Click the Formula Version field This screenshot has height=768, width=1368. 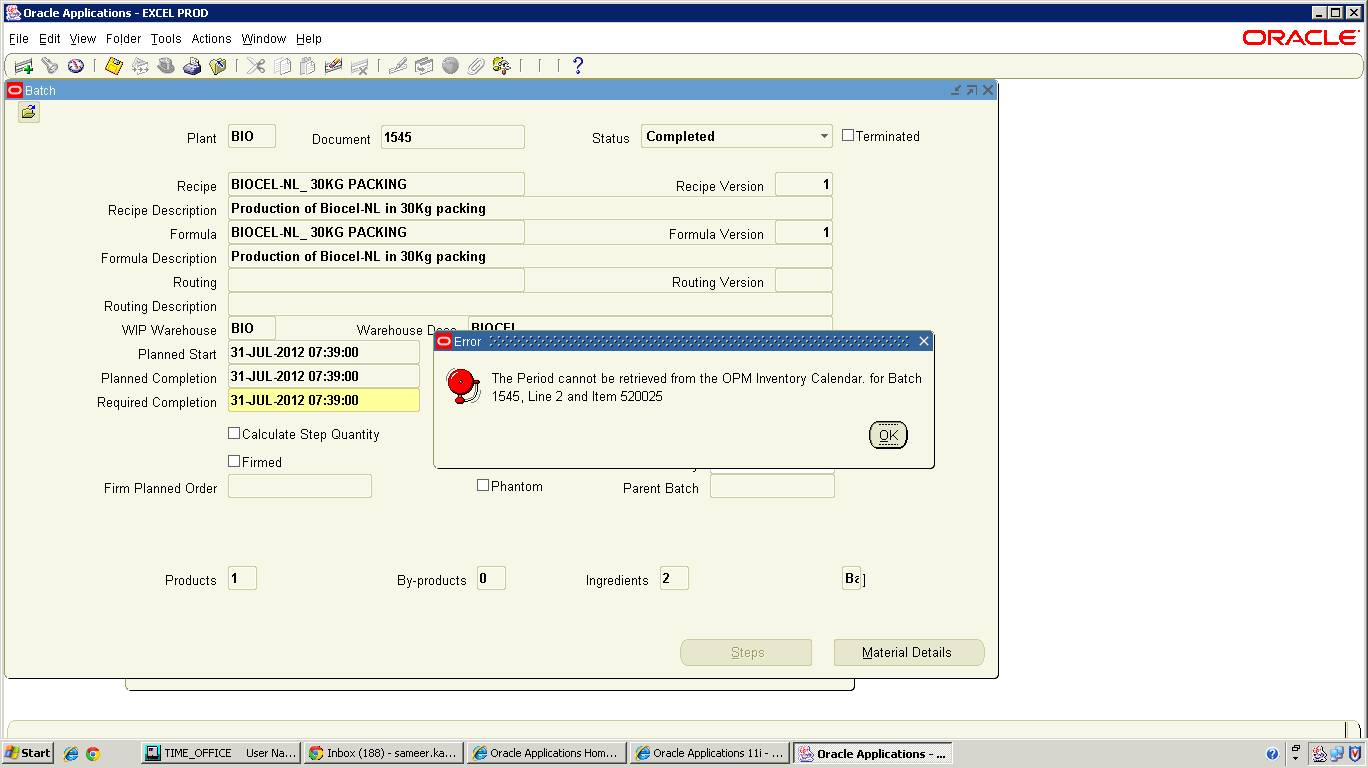(804, 233)
